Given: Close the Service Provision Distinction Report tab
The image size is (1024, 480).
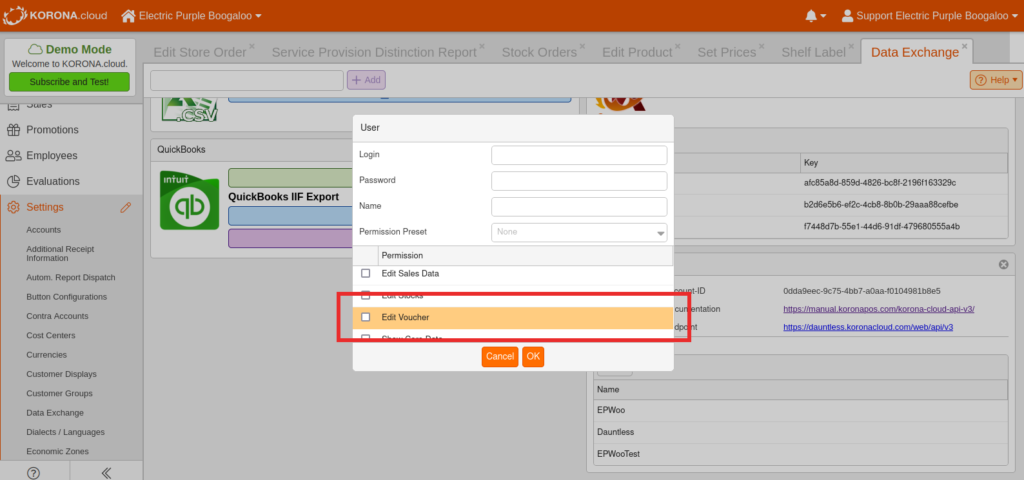Looking at the screenshot, I should pos(482,46).
